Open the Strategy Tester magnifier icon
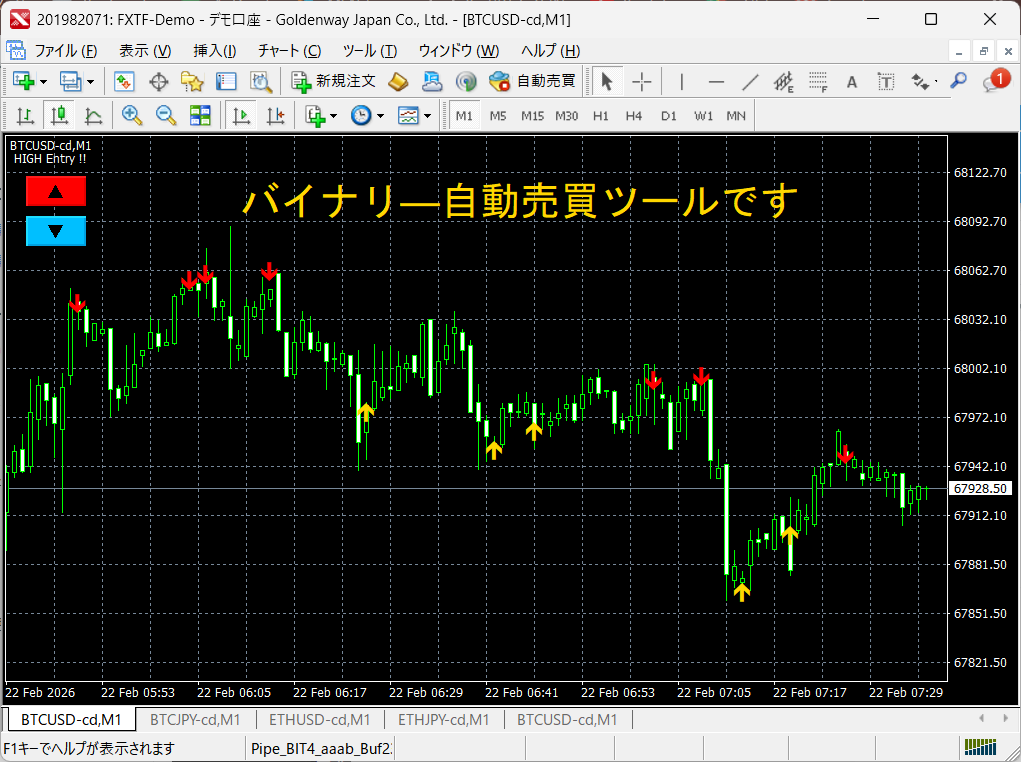 point(261,81)
